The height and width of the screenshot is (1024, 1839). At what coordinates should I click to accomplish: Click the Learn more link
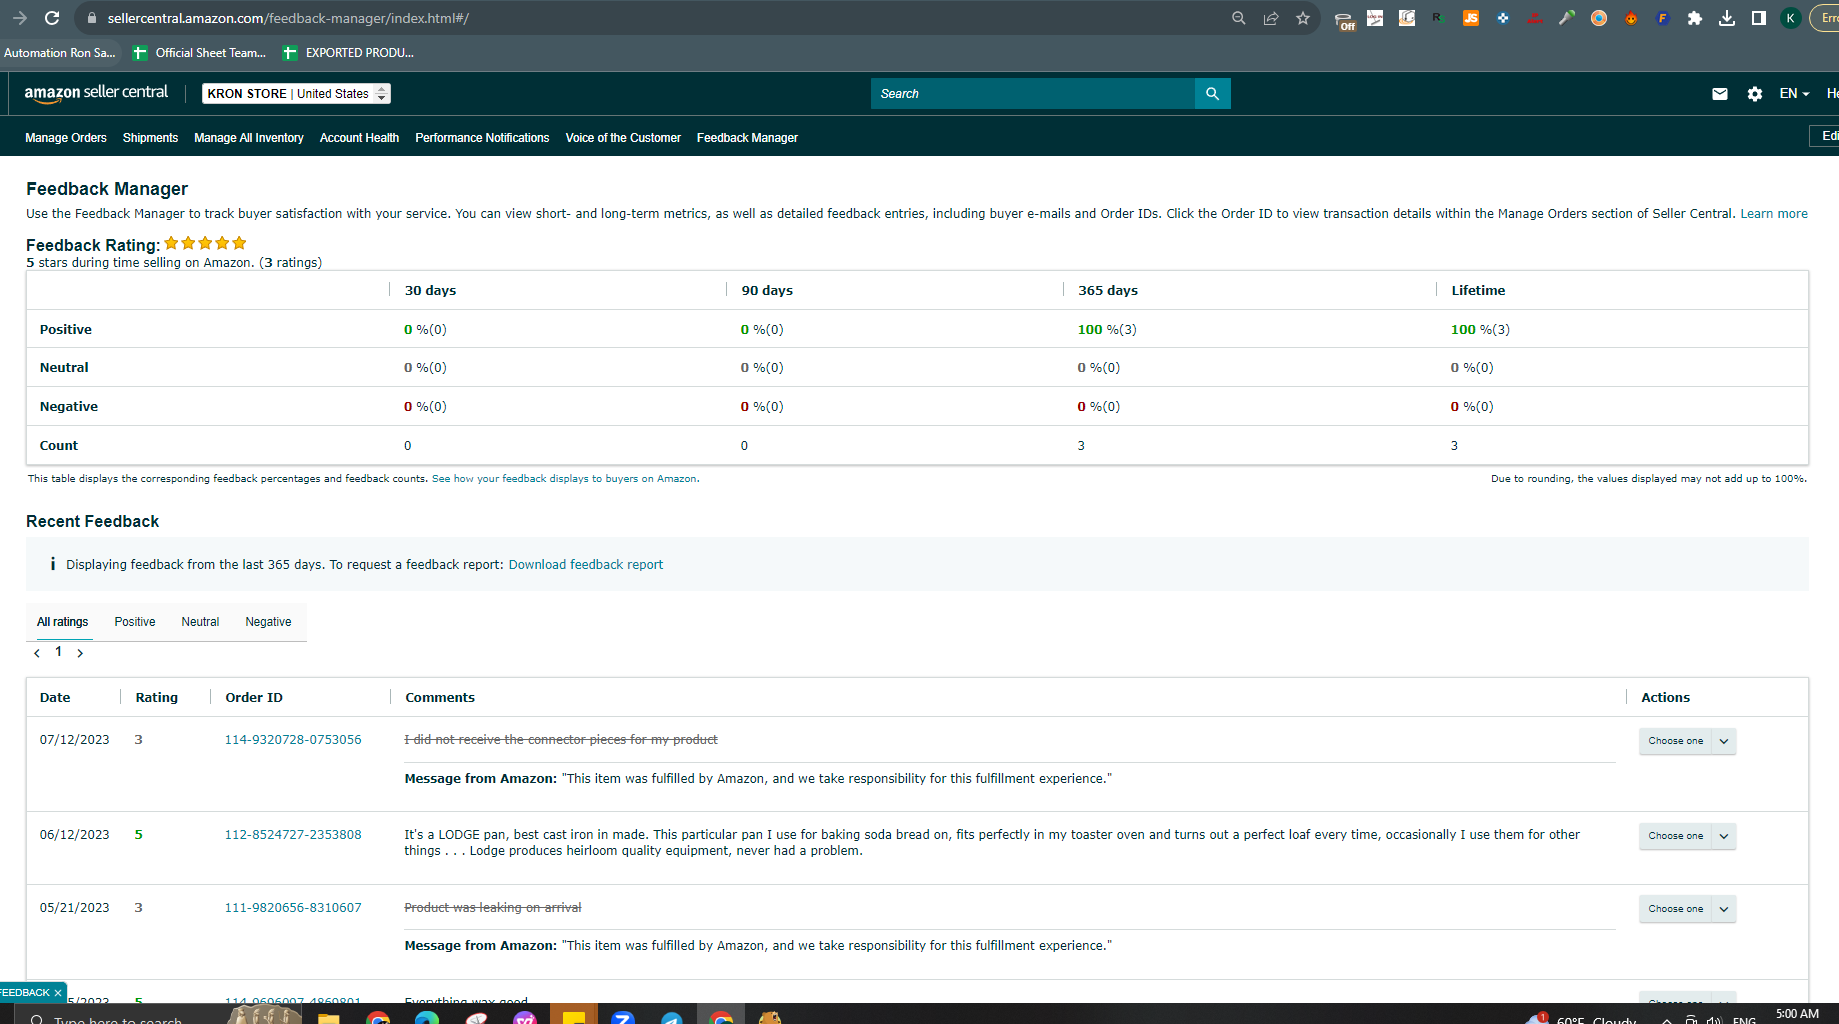tap(1774, 214)
